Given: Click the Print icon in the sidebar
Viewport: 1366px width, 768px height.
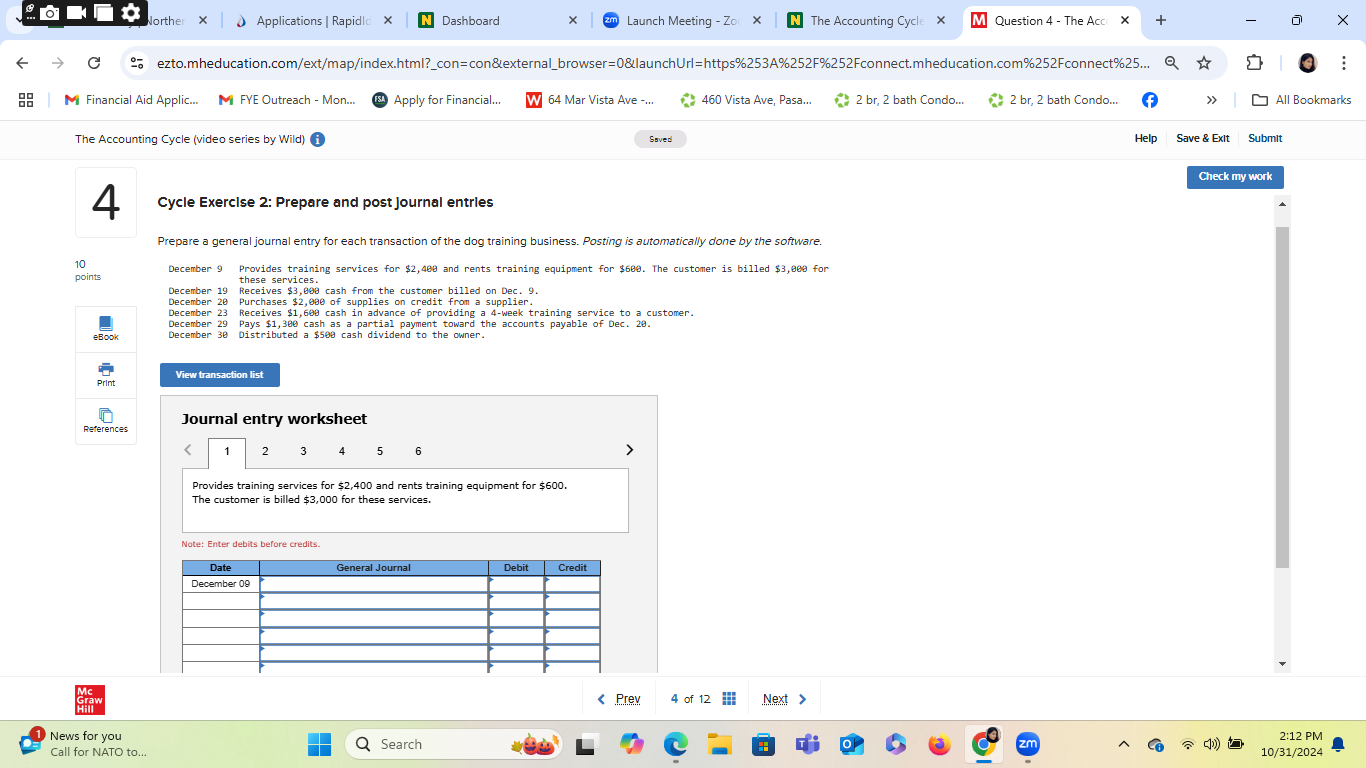Looking at the screenshot, I should pyautogui.click(x=105, y=375).
